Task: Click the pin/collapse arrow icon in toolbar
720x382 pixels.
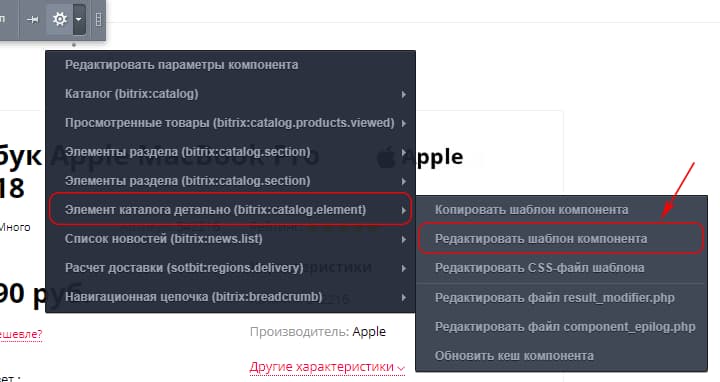Action: (x=33, y=19)
